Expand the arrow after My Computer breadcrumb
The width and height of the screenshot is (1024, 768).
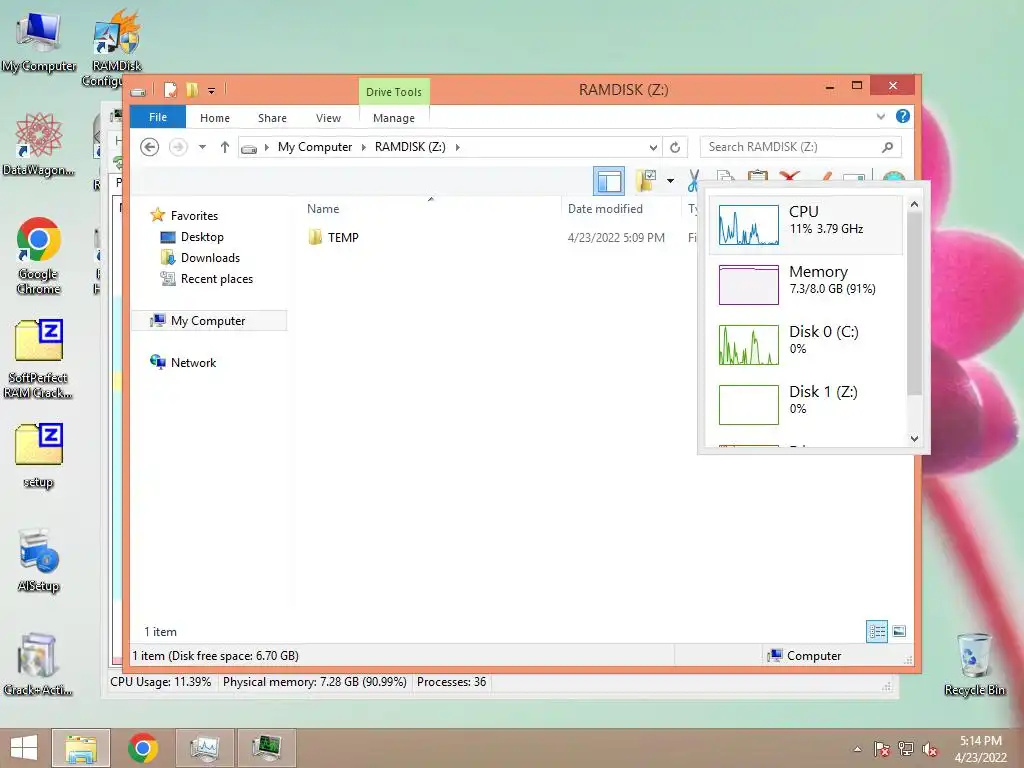[364, 148]
